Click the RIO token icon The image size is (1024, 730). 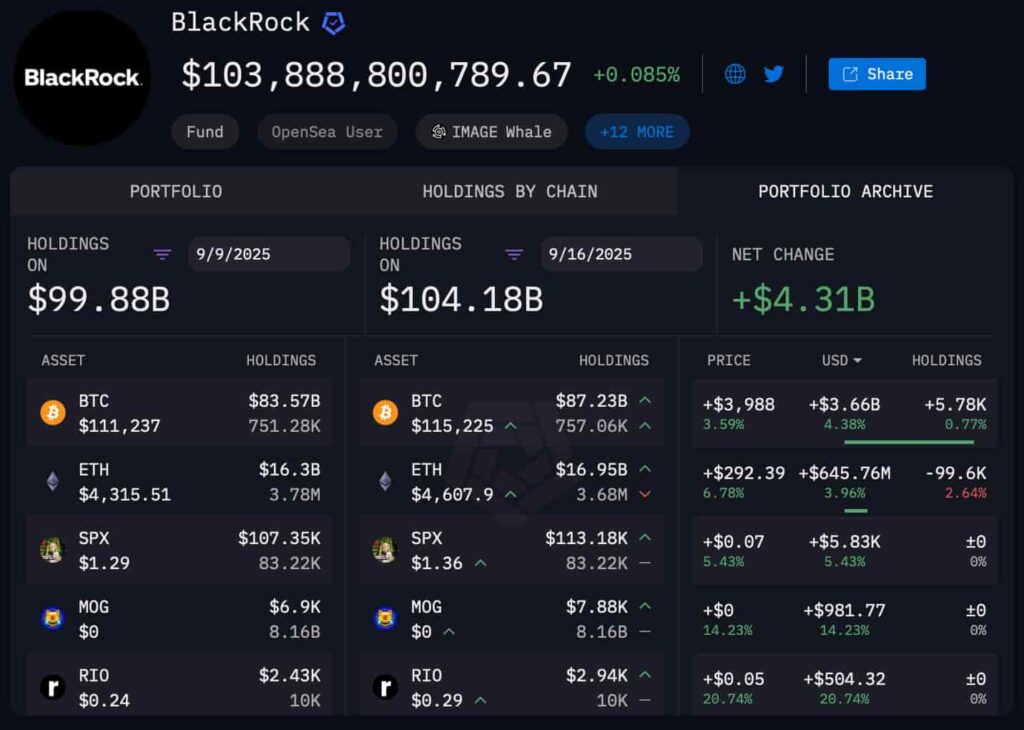click(x=52, y=687)
